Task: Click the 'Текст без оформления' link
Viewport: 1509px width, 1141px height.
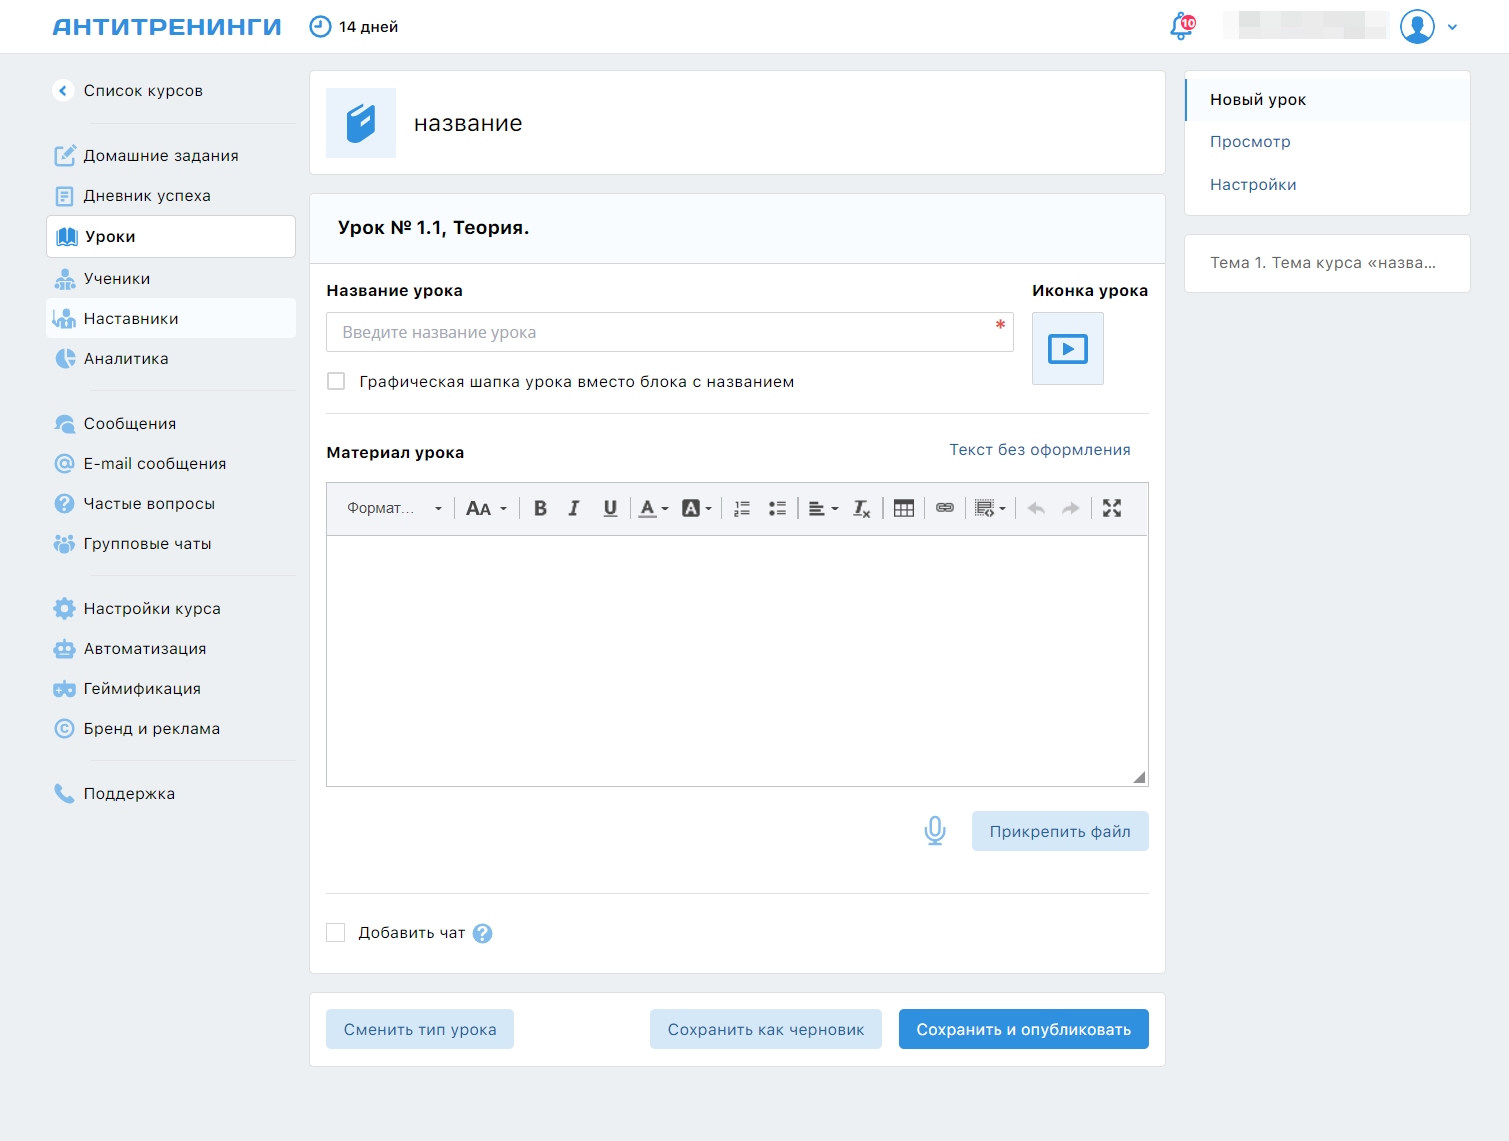Action: coord(1039,450)
